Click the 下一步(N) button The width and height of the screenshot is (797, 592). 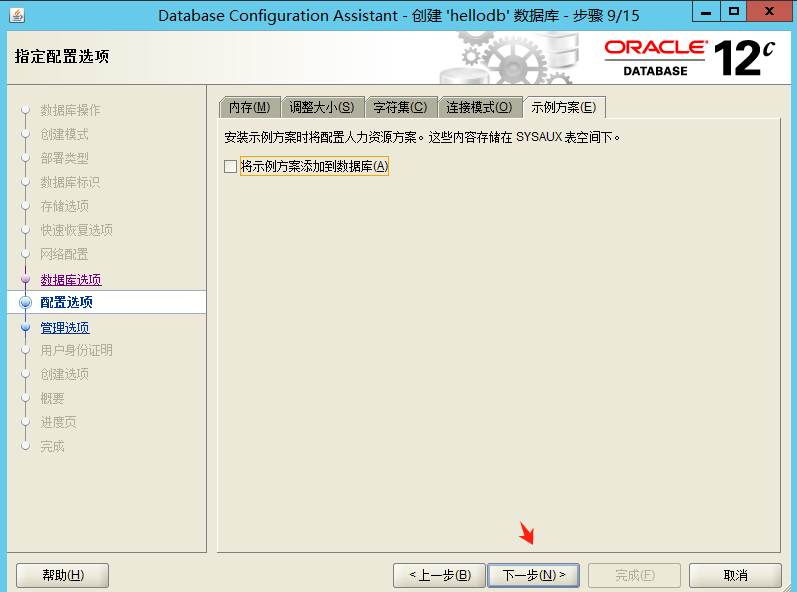(x=534, y=575)
